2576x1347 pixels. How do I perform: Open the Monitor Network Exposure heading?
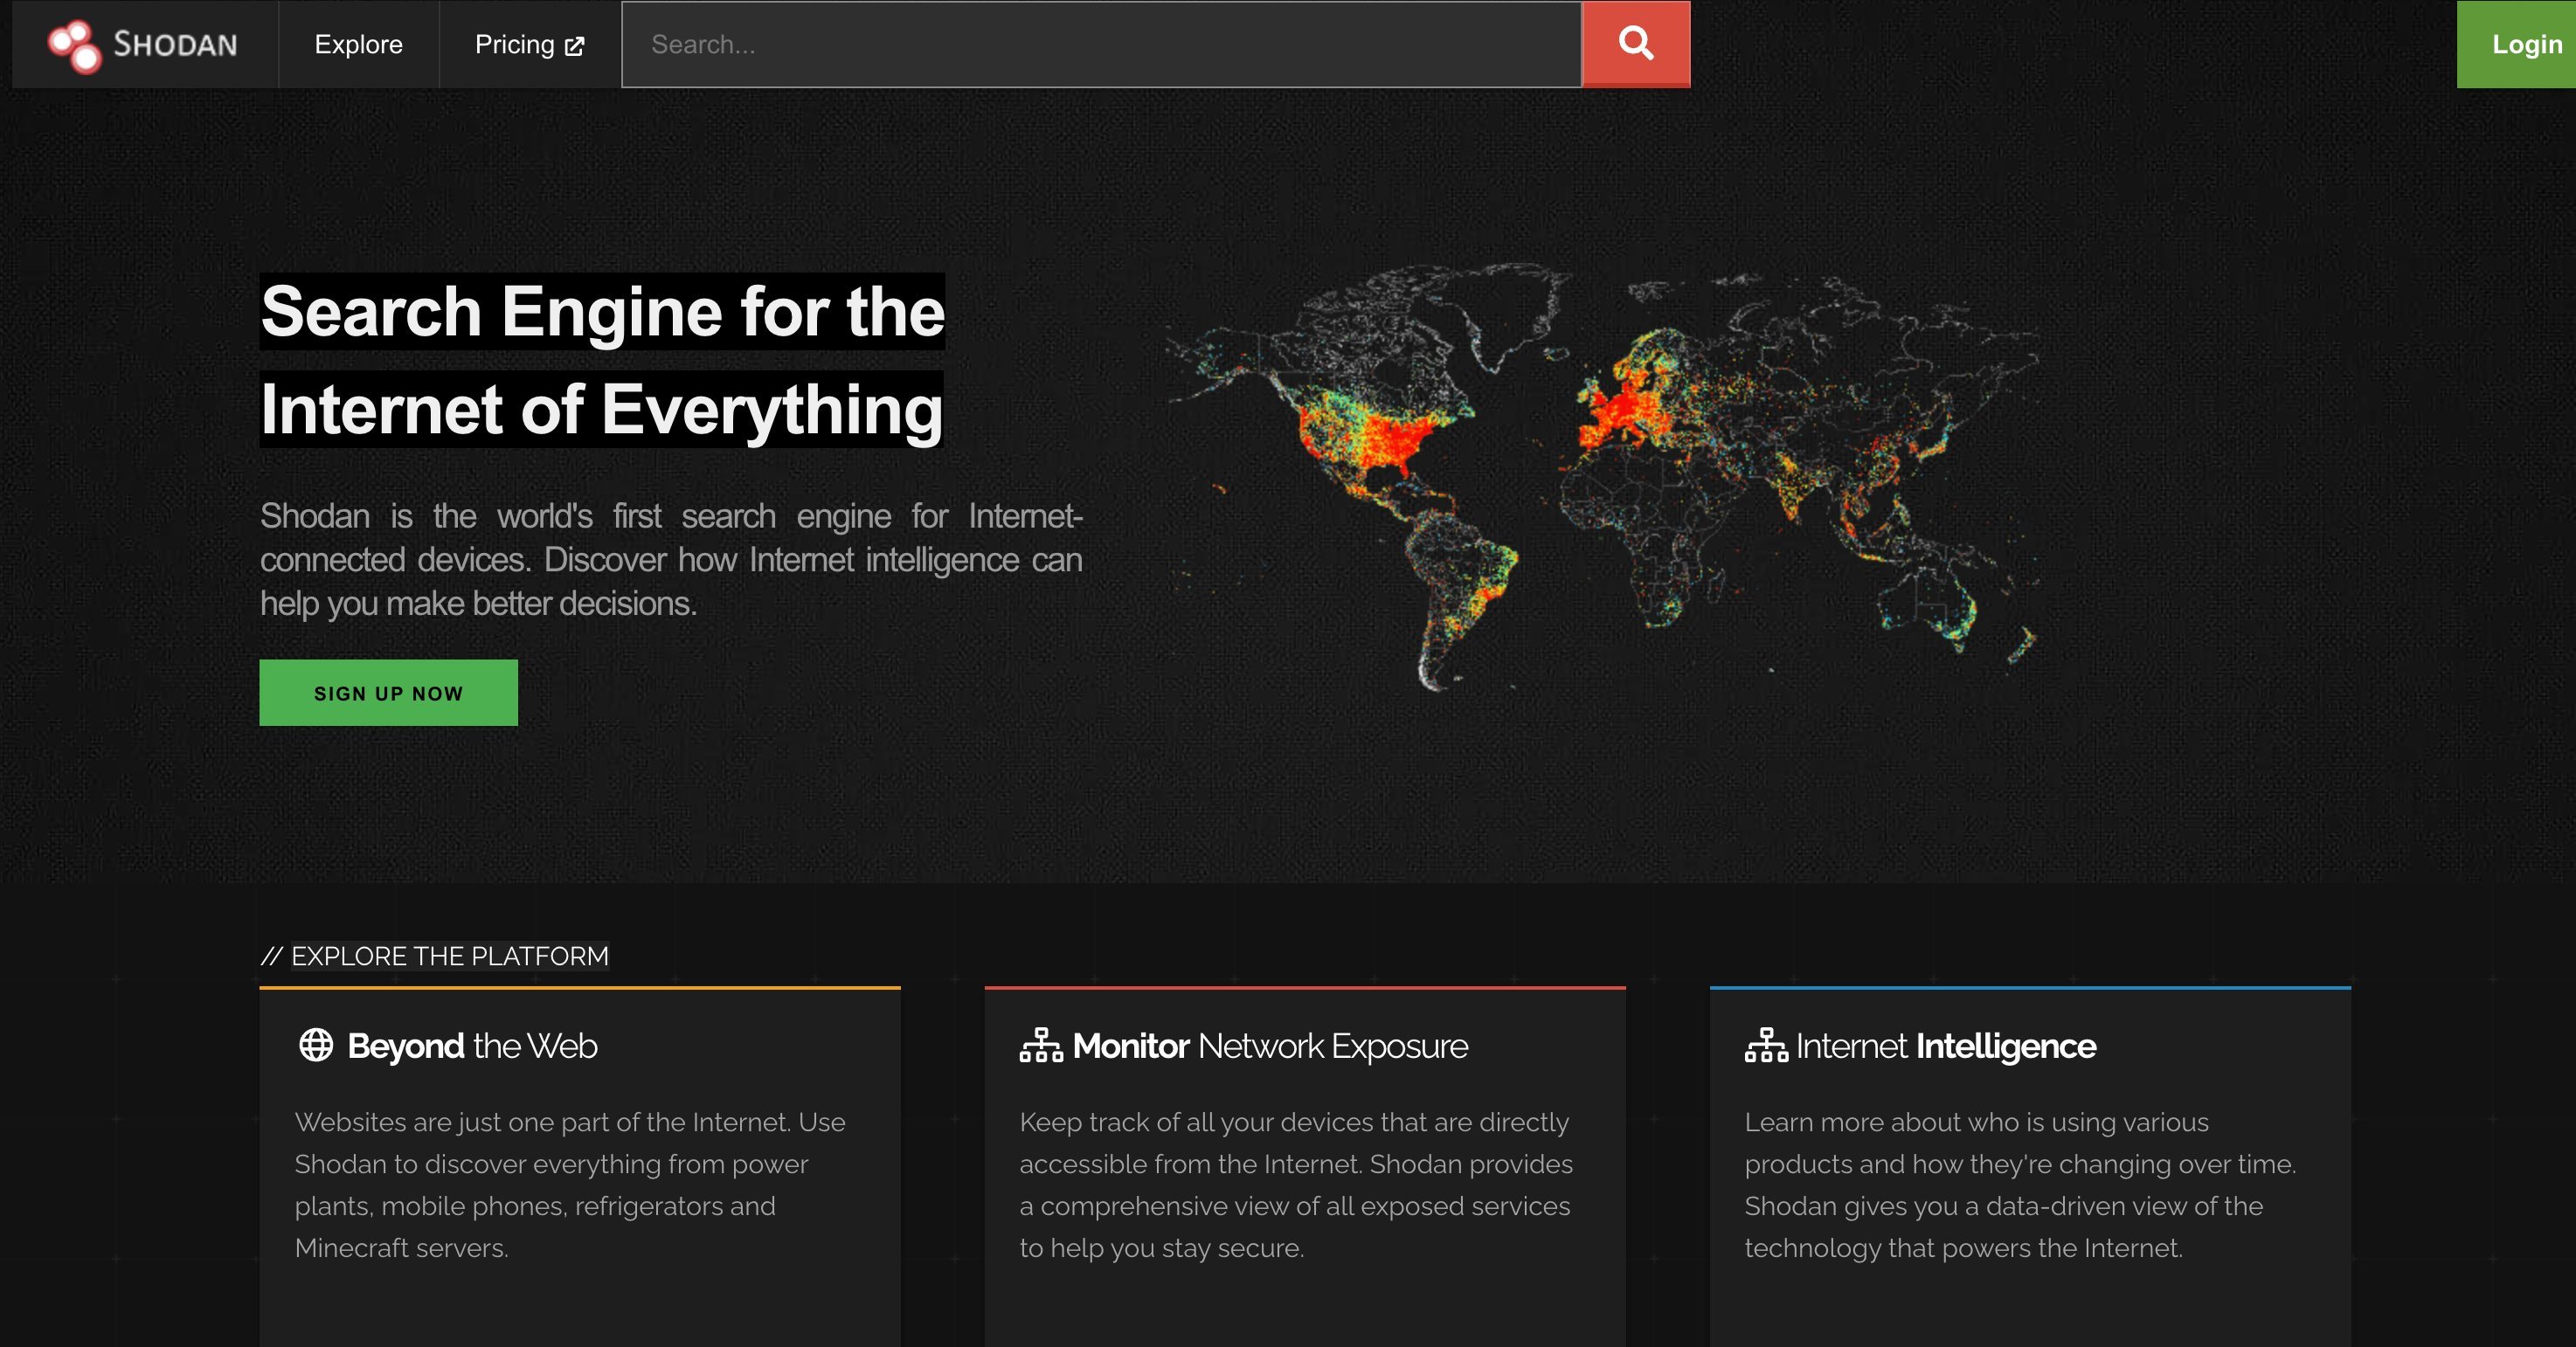(1270, 1046)
